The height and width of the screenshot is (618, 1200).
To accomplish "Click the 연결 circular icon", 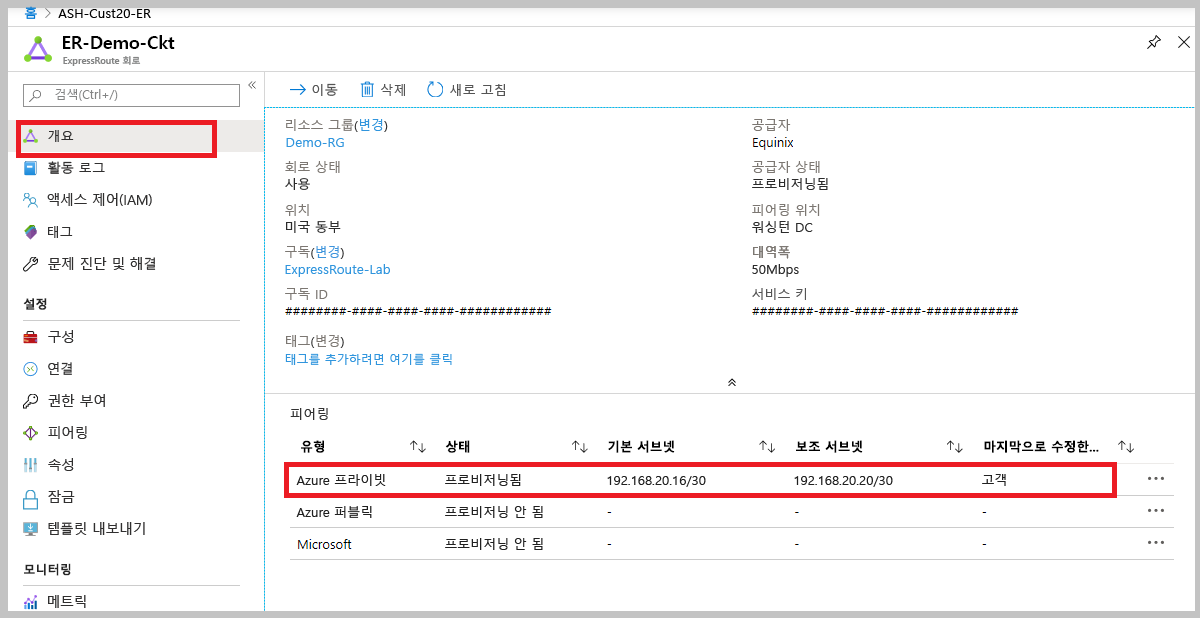I will point(31,368).
